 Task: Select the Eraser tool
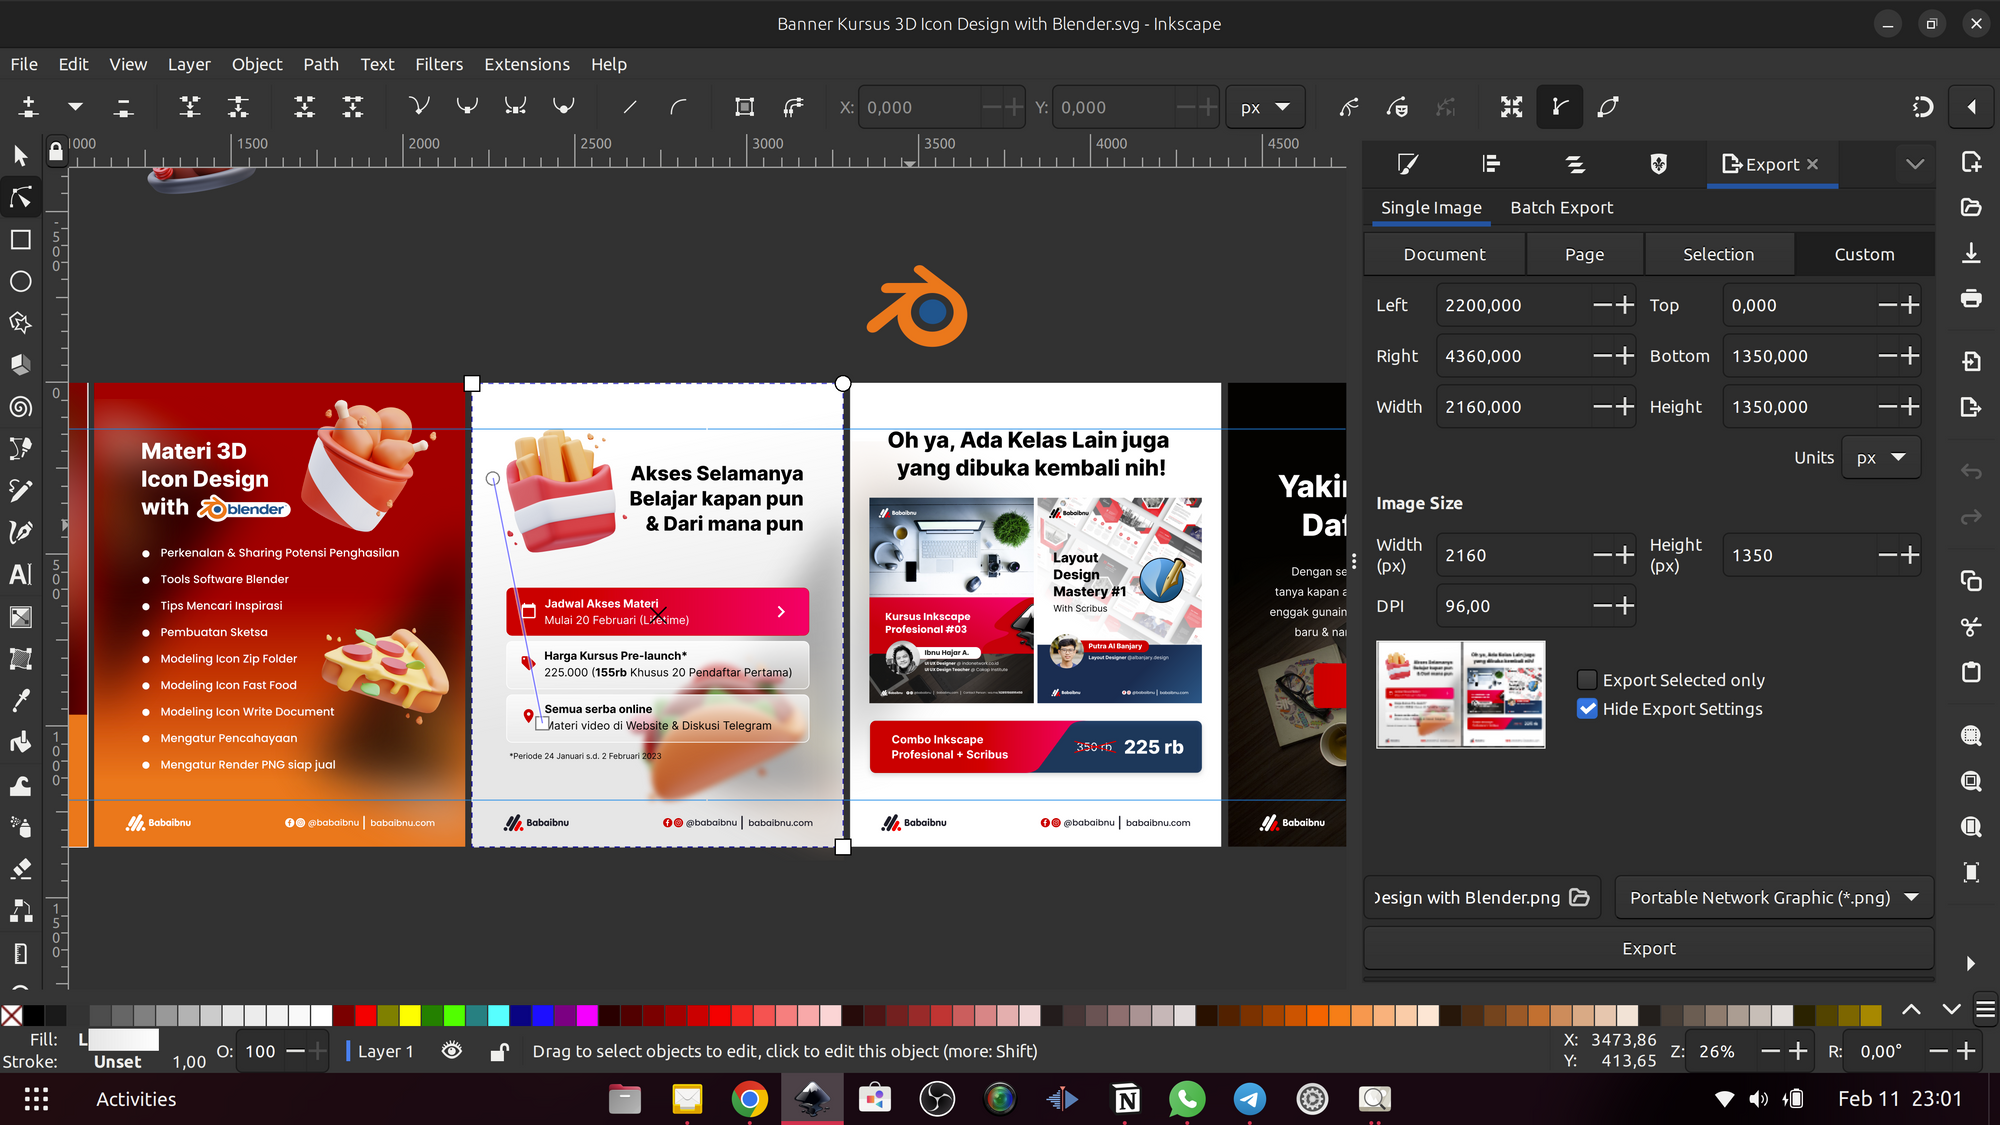pos(20,868)
